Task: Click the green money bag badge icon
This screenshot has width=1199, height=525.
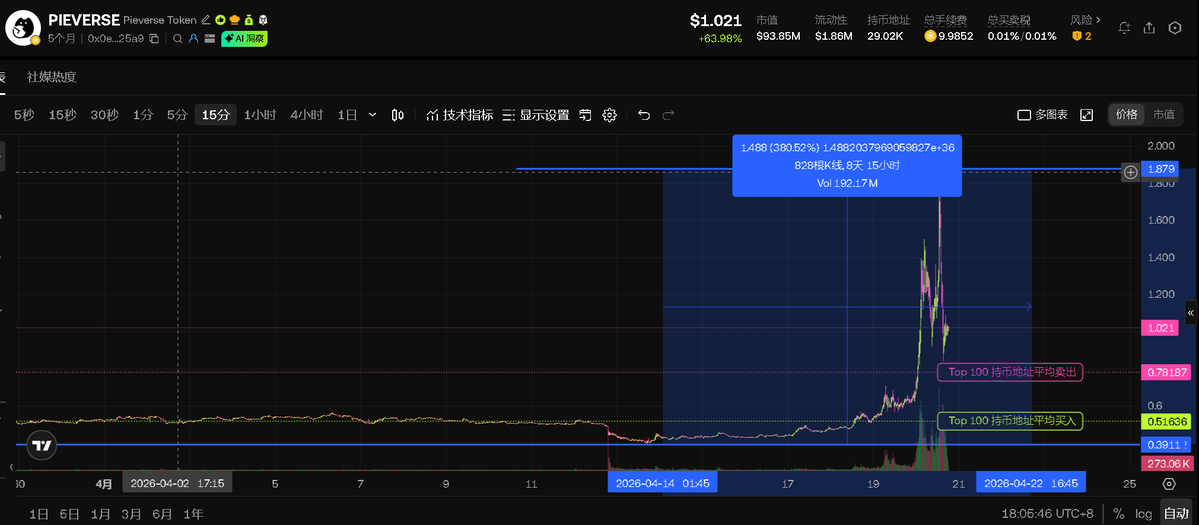Action: pos(249,19)
